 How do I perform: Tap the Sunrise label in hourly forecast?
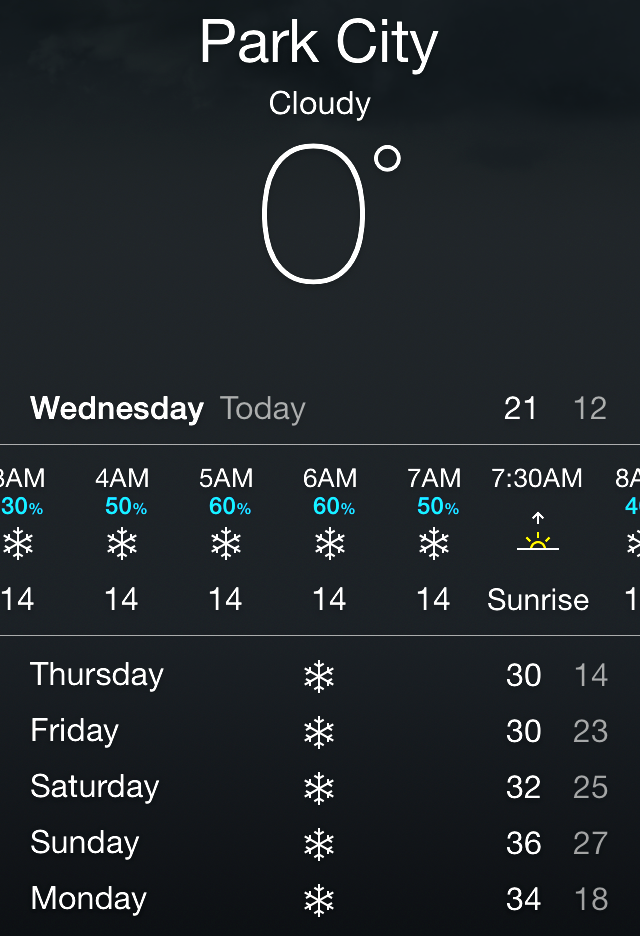(x=538, y=600)
